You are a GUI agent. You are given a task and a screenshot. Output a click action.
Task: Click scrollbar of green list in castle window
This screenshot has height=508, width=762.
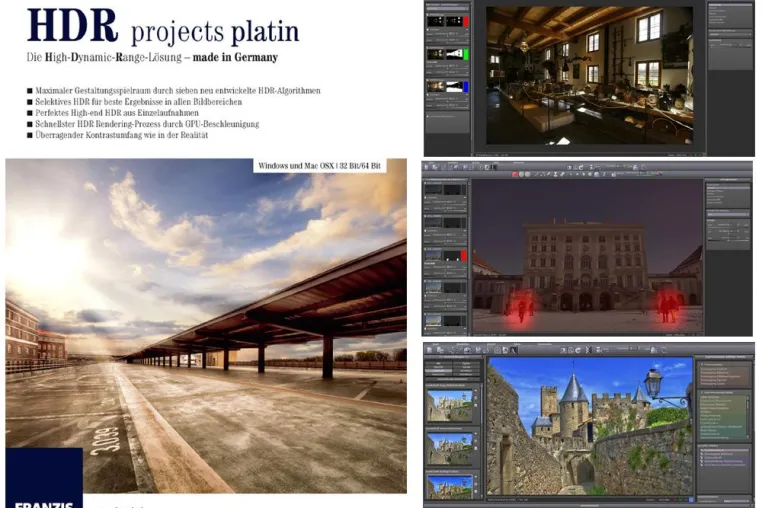(747, 417)
